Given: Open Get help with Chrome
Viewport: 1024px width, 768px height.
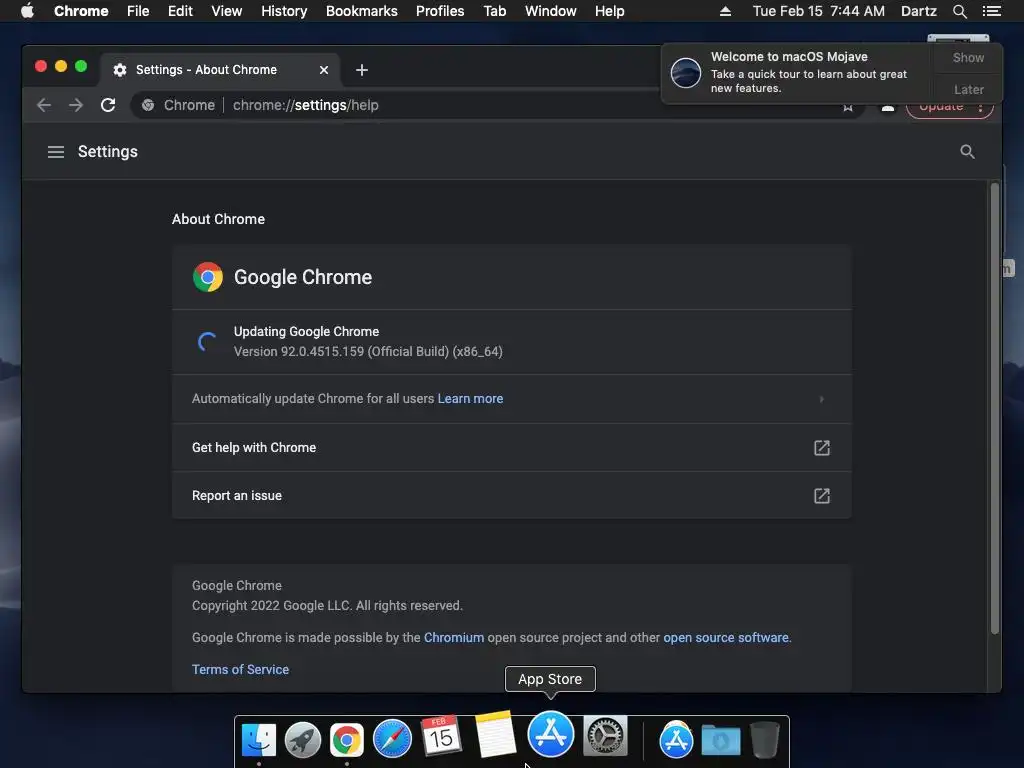Looking at the screenshot, I should [511, 447].
